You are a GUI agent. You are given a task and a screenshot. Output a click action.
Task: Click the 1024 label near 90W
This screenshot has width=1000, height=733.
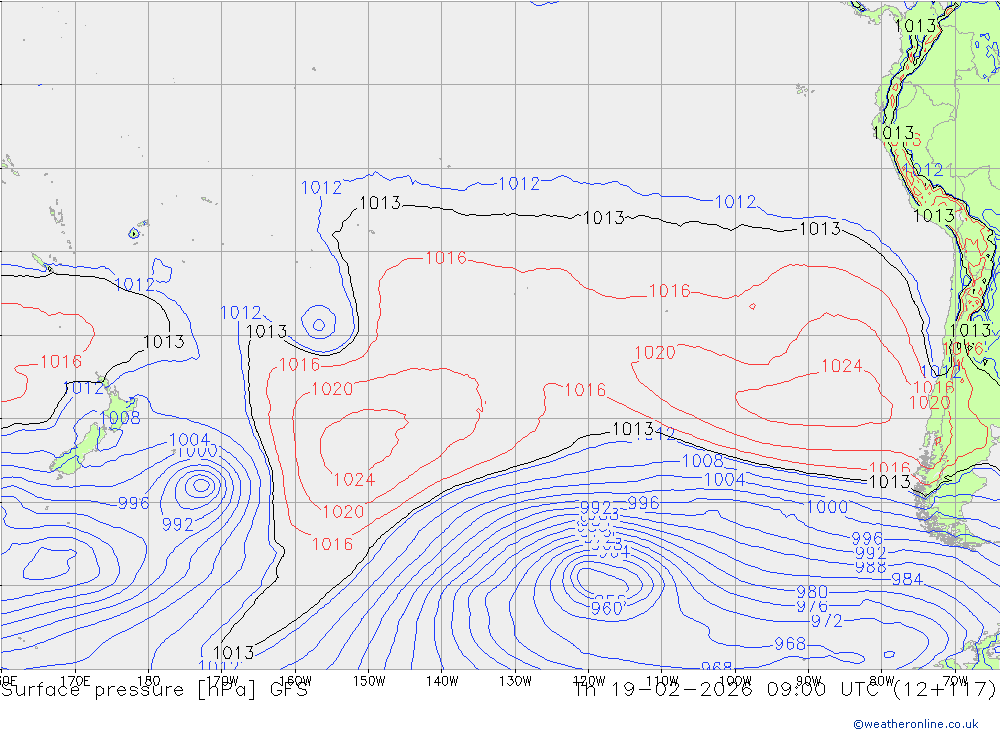[x=841, y=366]
